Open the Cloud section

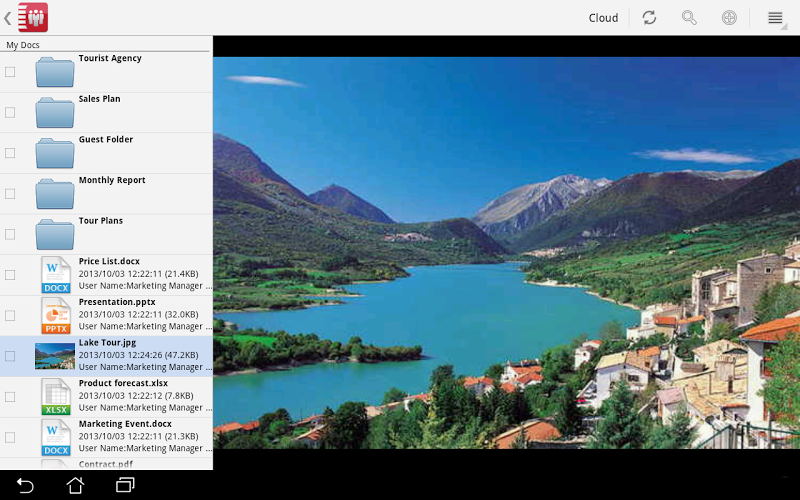pos(603,18)
